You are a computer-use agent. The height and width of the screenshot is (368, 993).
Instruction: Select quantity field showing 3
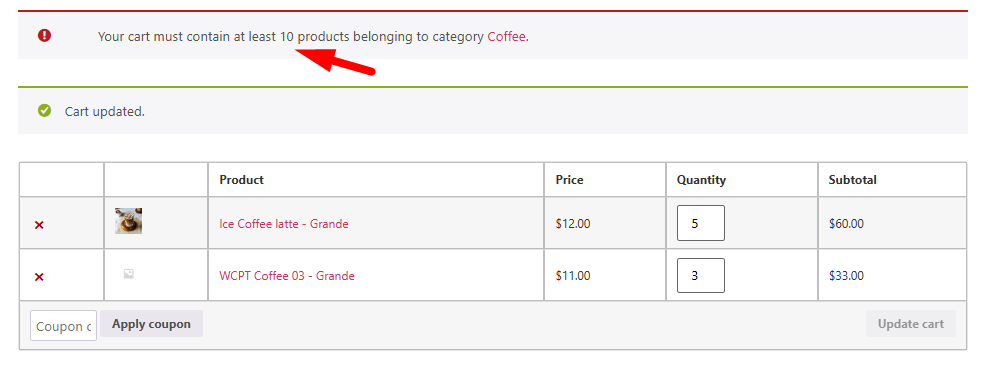pos(701,276)
